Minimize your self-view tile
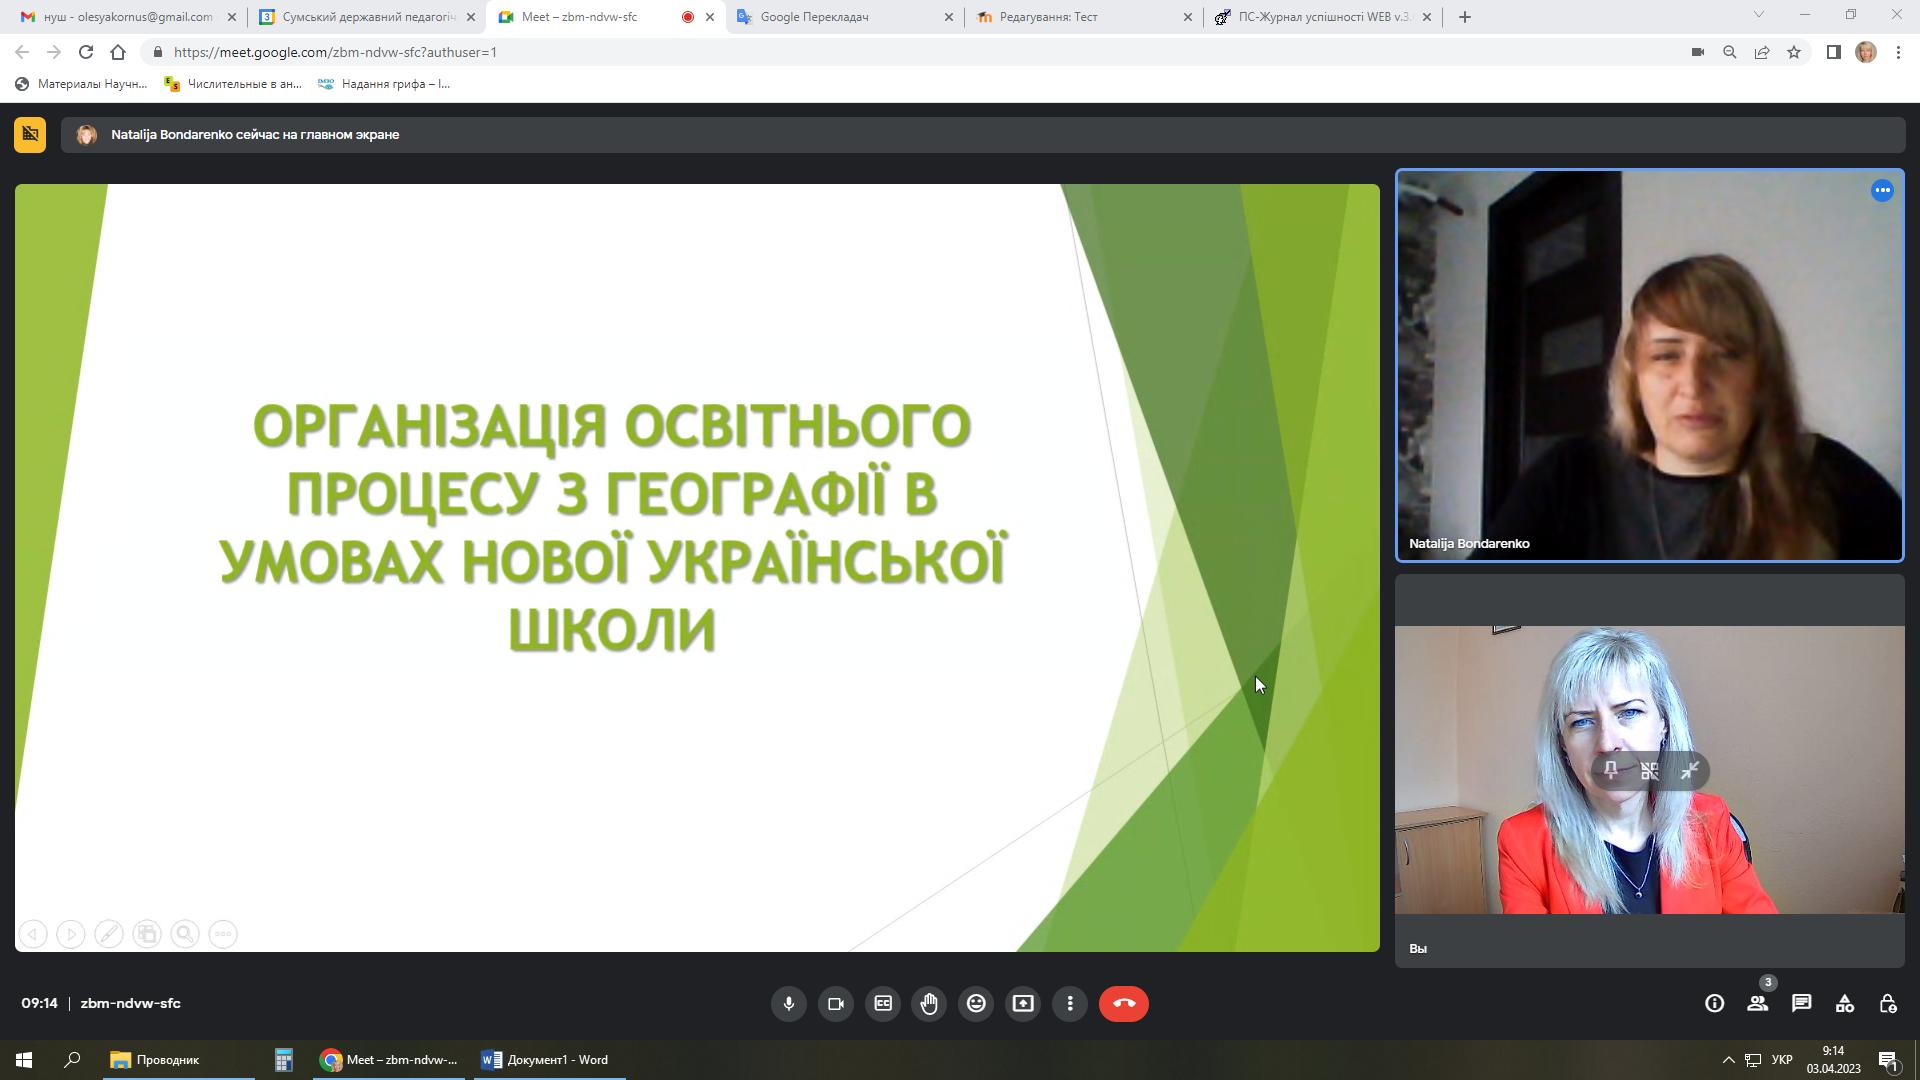1920x1080 pixels. point(1689,771)
